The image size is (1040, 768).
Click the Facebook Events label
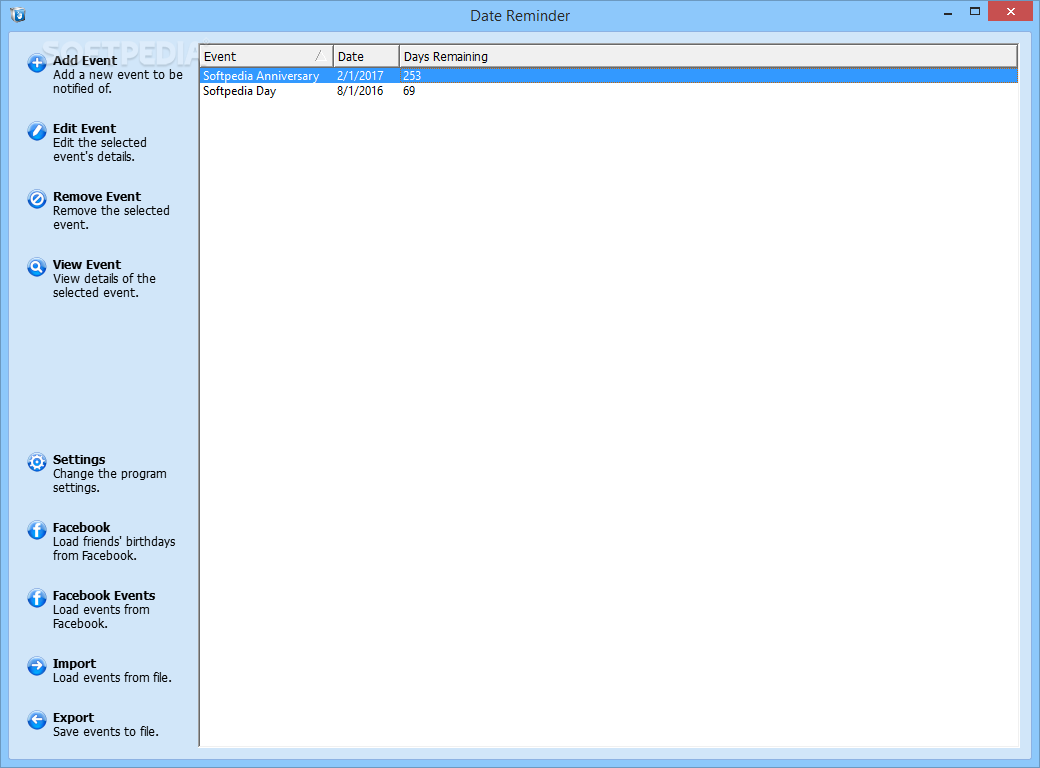point(104,595)
